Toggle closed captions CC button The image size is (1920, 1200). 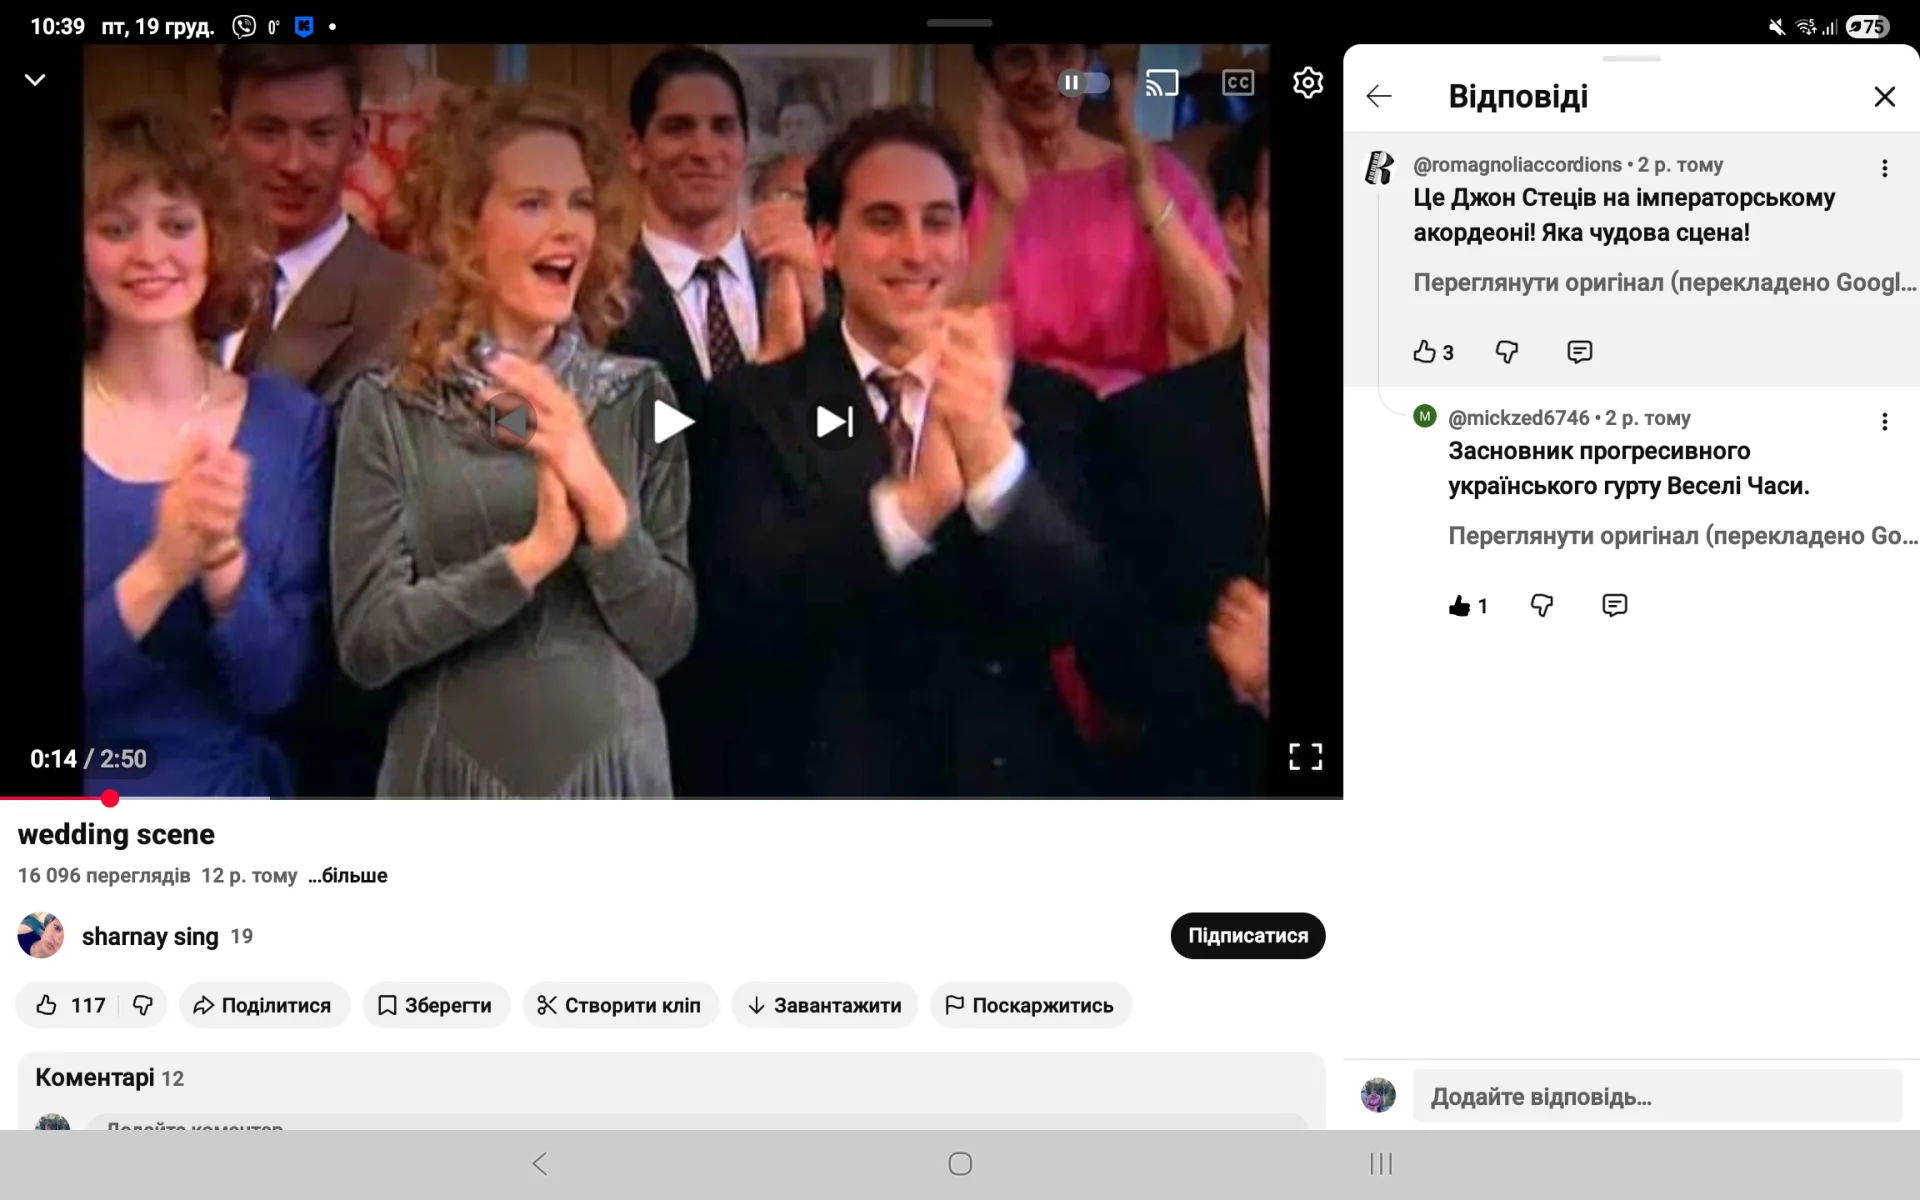[1237, 82]
